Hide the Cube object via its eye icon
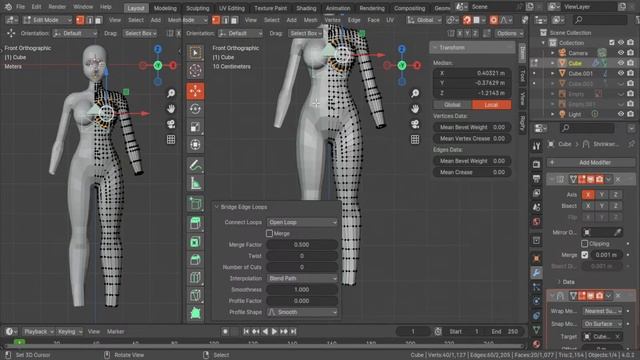 tap(621, 63)
